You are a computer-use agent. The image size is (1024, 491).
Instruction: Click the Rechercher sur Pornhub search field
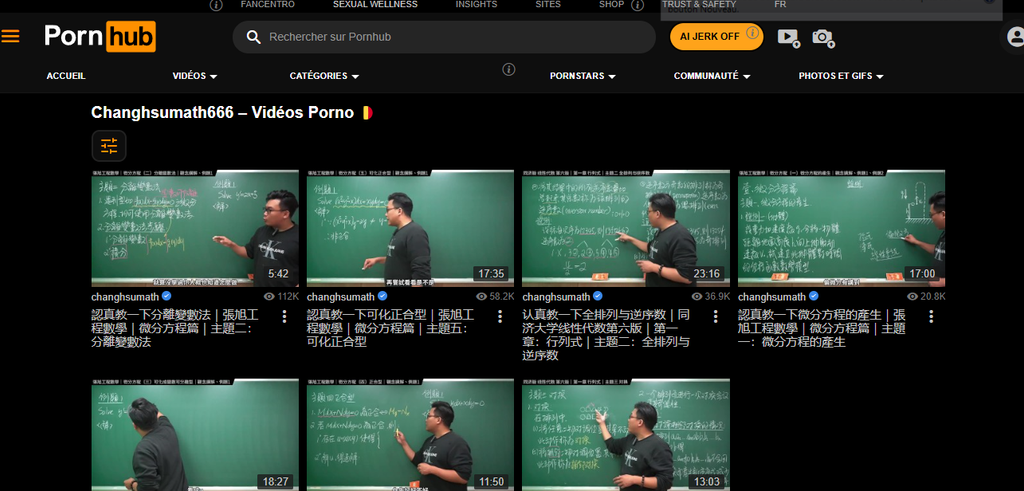coord(444,37)
